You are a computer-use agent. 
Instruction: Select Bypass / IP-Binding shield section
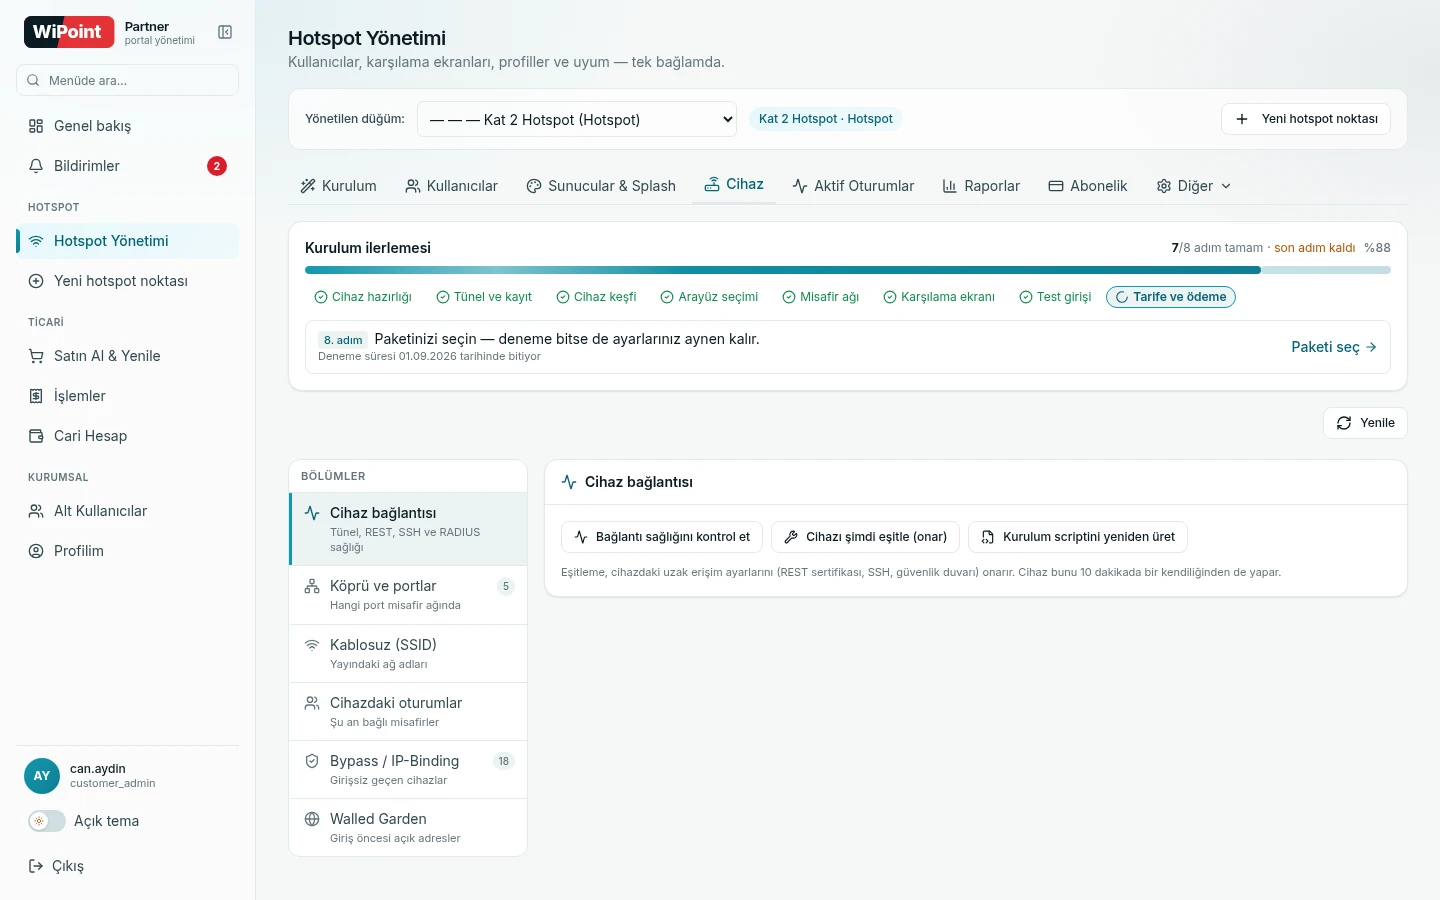(408, 770)
